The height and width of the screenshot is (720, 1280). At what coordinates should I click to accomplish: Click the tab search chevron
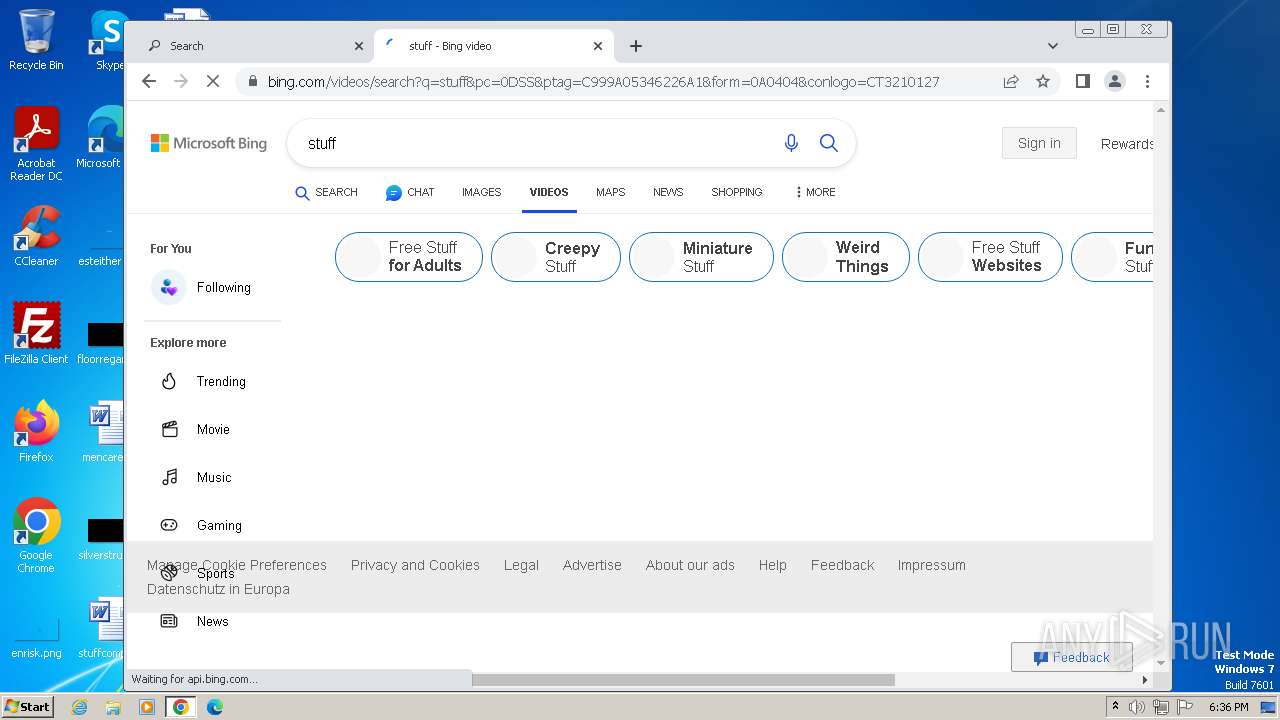click(1052, 46)
